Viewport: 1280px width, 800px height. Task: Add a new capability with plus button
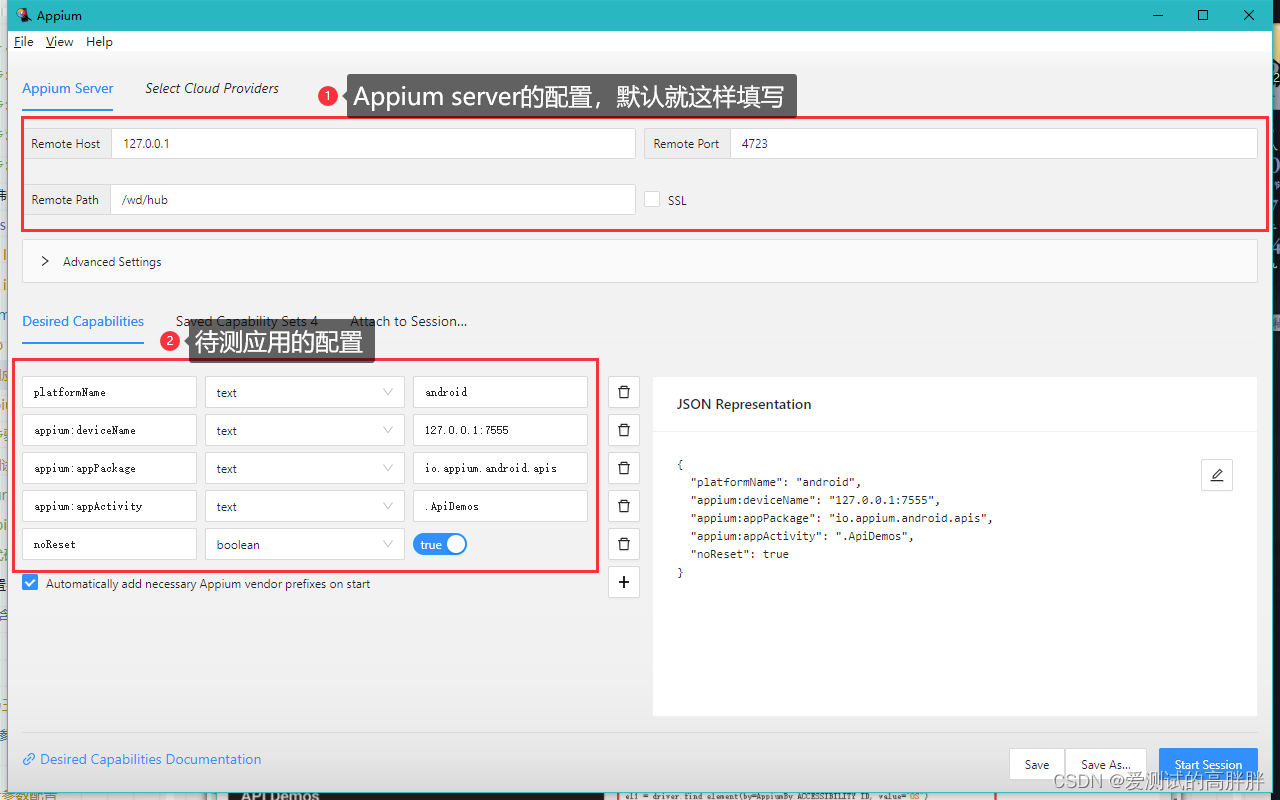pyautogui.click(x=624, y=582)
